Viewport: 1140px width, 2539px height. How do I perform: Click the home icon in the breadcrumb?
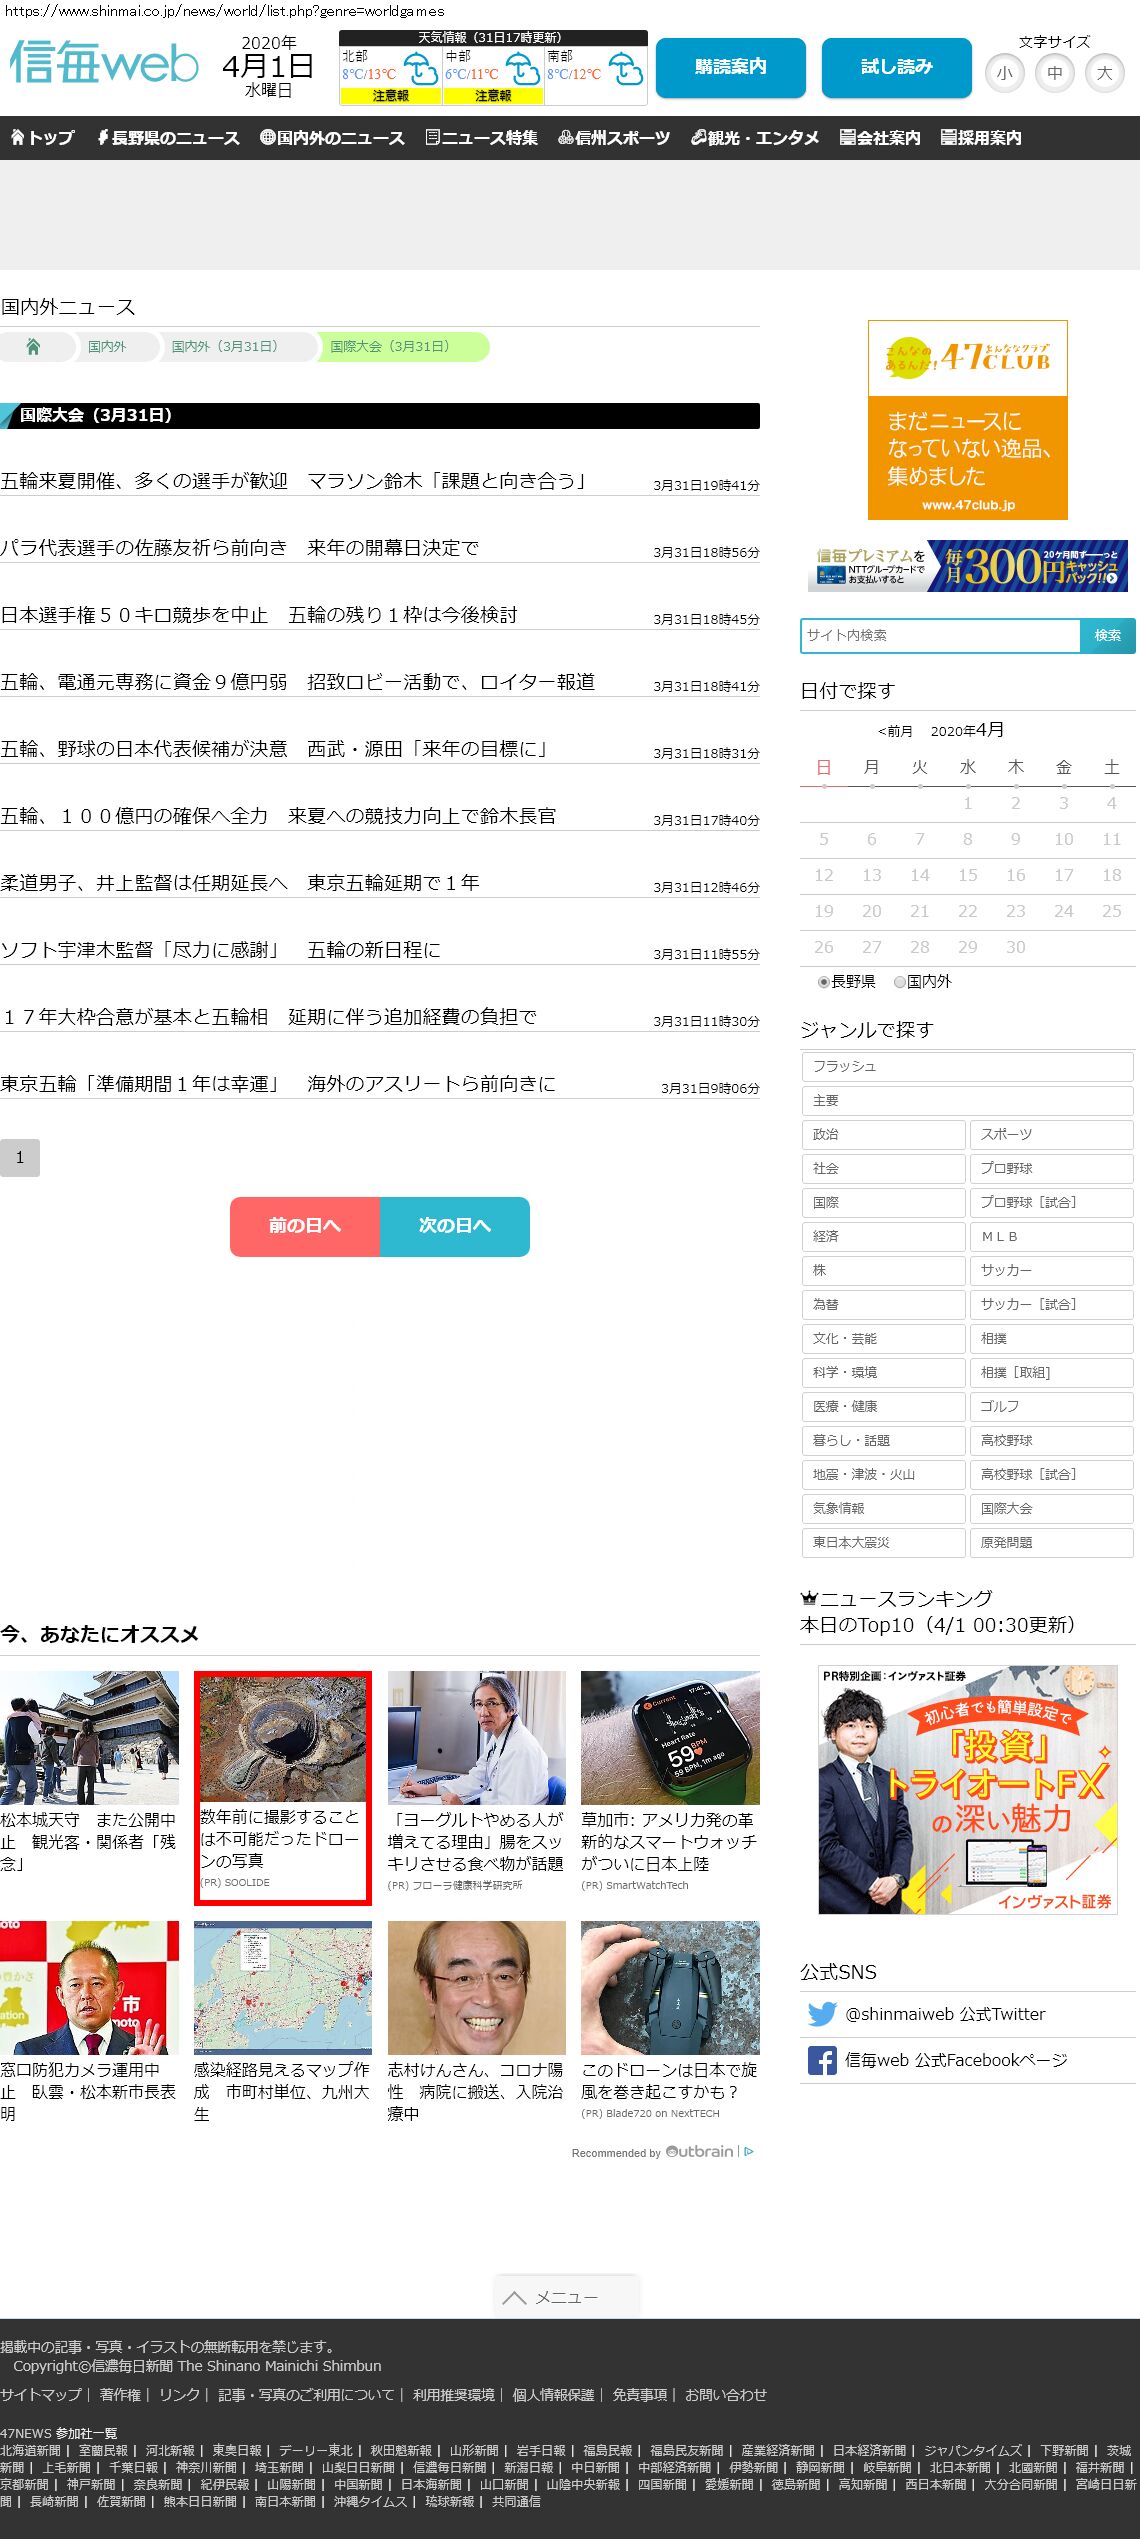click(x=33, y=347)
